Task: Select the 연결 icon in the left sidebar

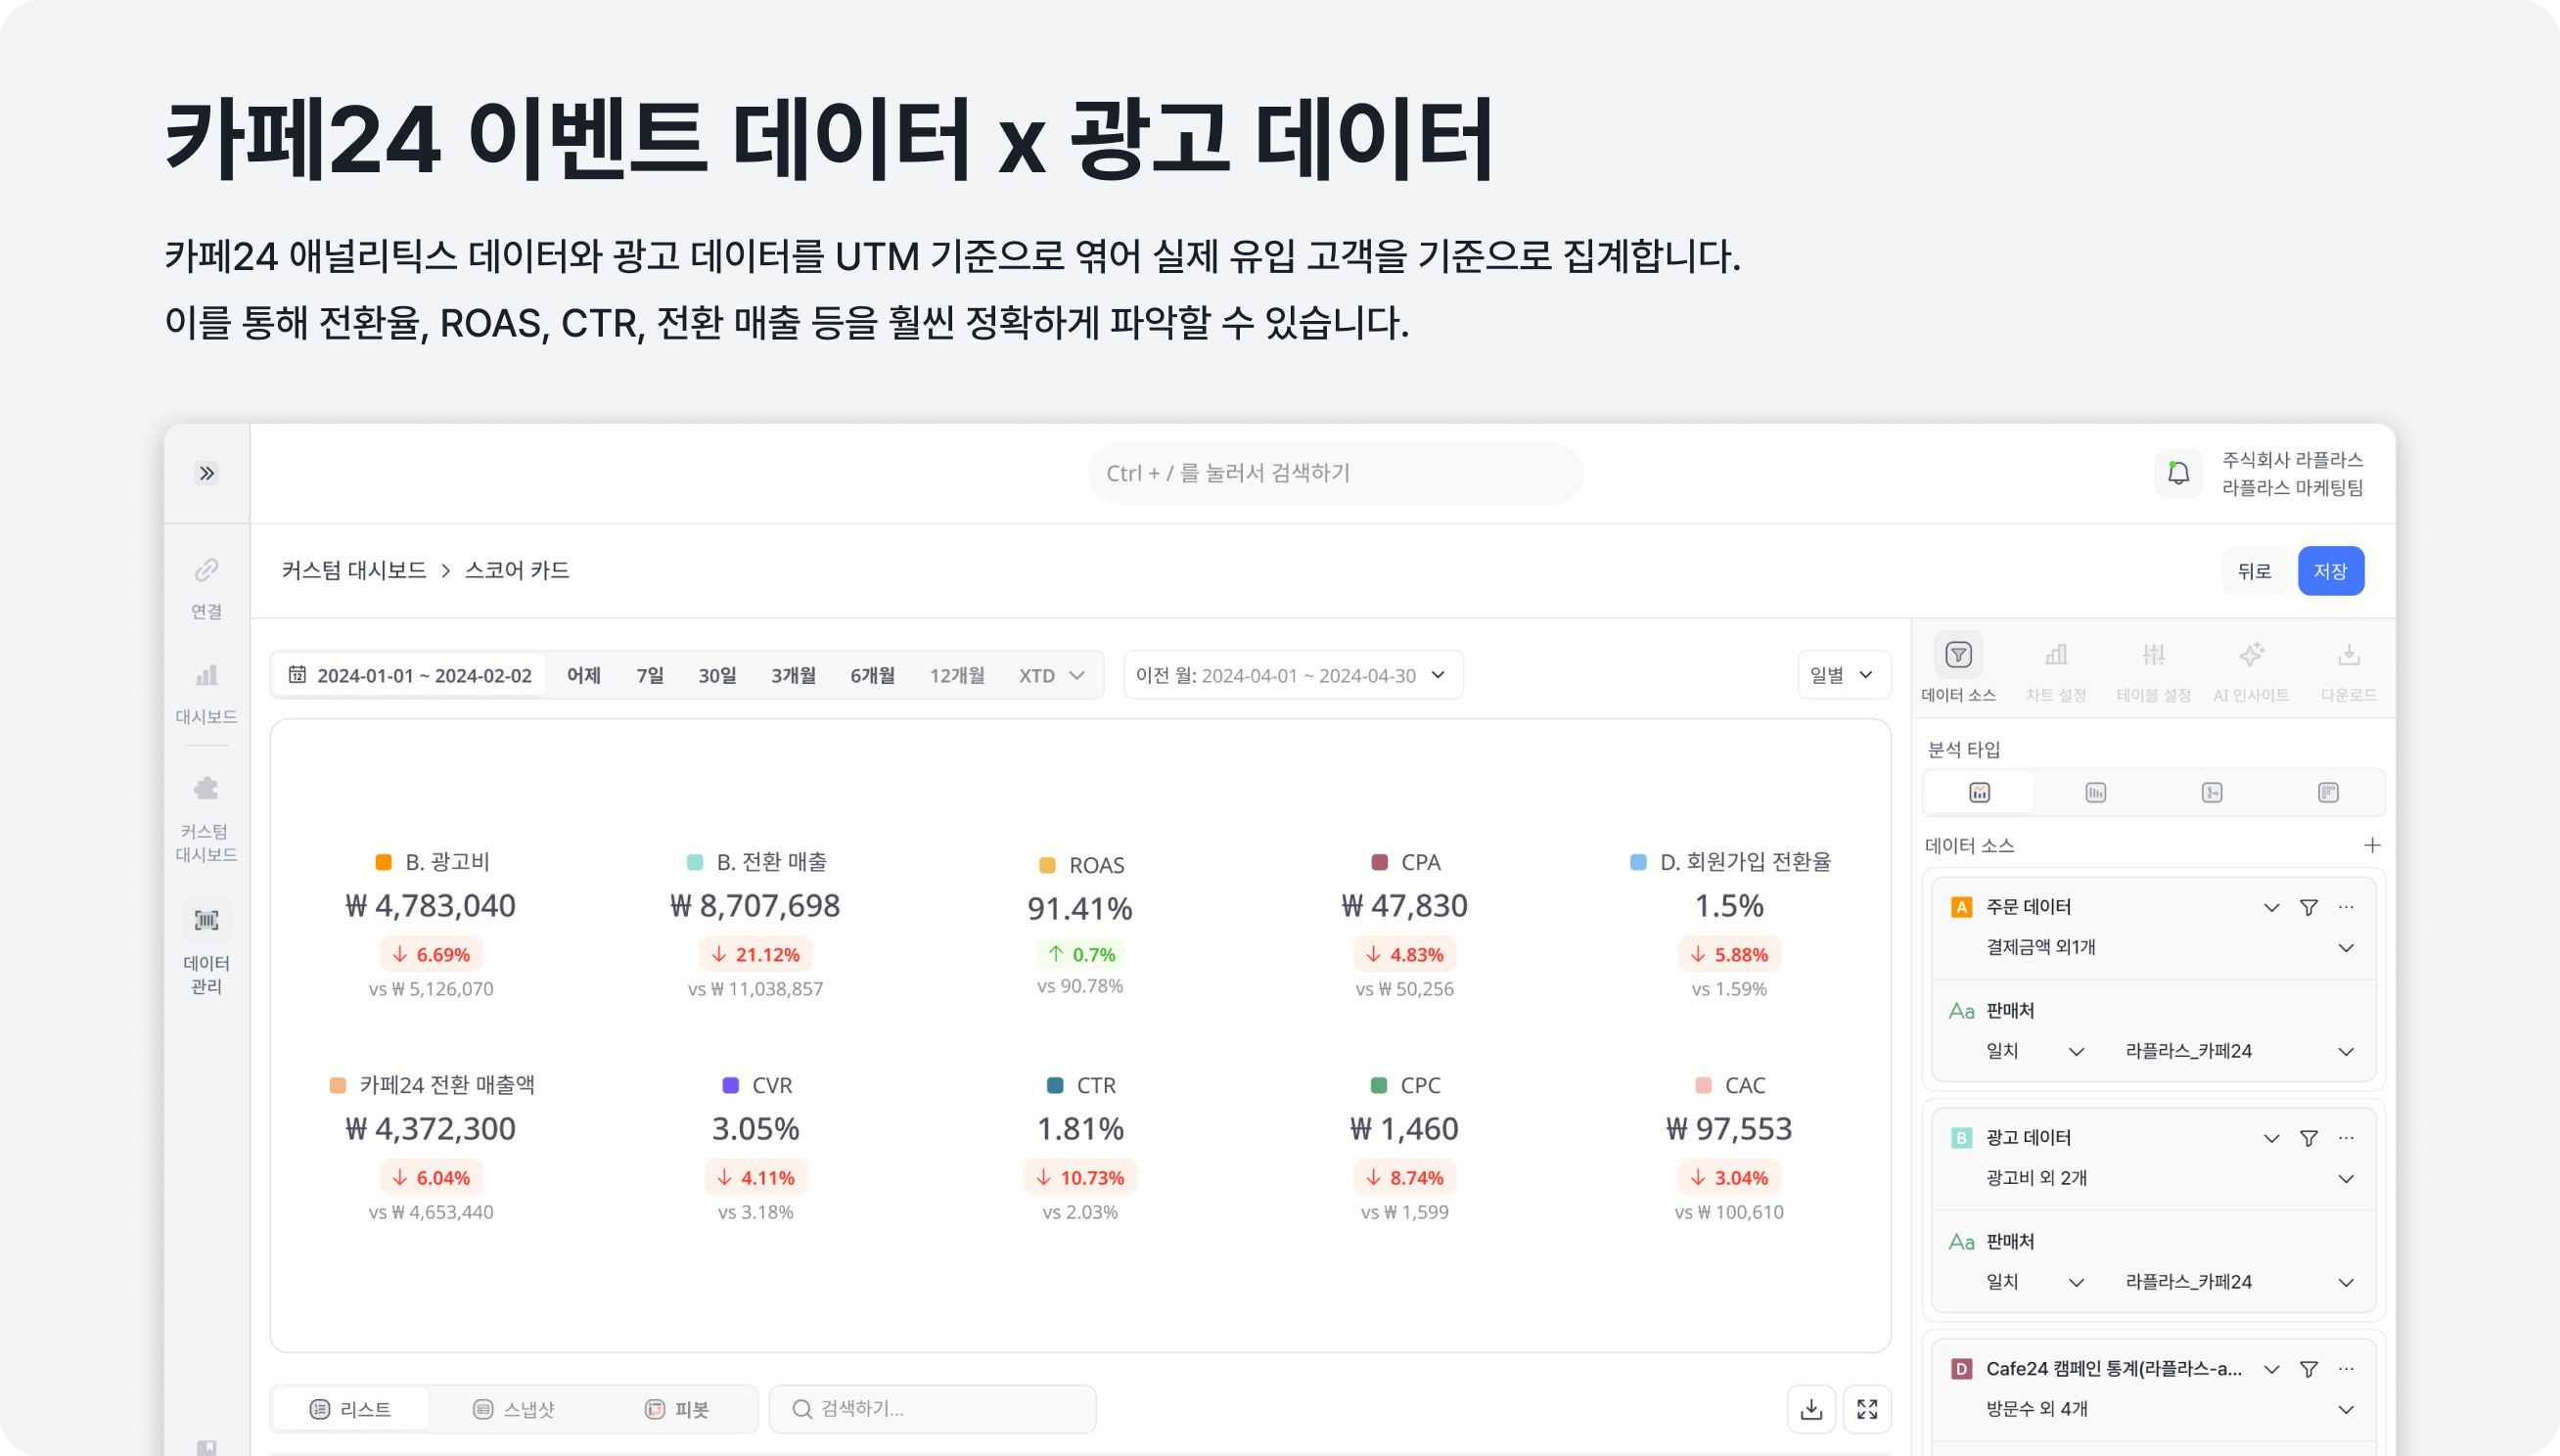Action: (206, 570)
